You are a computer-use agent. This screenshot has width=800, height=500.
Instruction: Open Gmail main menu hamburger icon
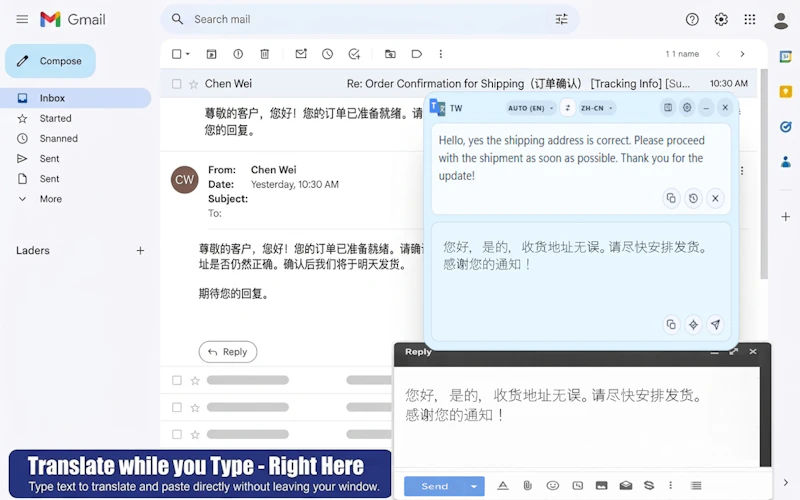coord(22,19)
